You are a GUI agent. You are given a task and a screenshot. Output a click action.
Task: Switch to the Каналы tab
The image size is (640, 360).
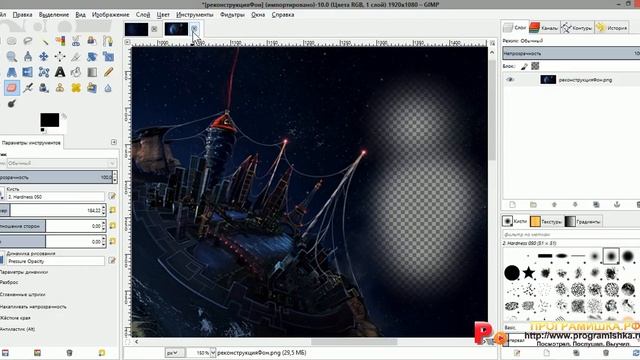[544, 28]
